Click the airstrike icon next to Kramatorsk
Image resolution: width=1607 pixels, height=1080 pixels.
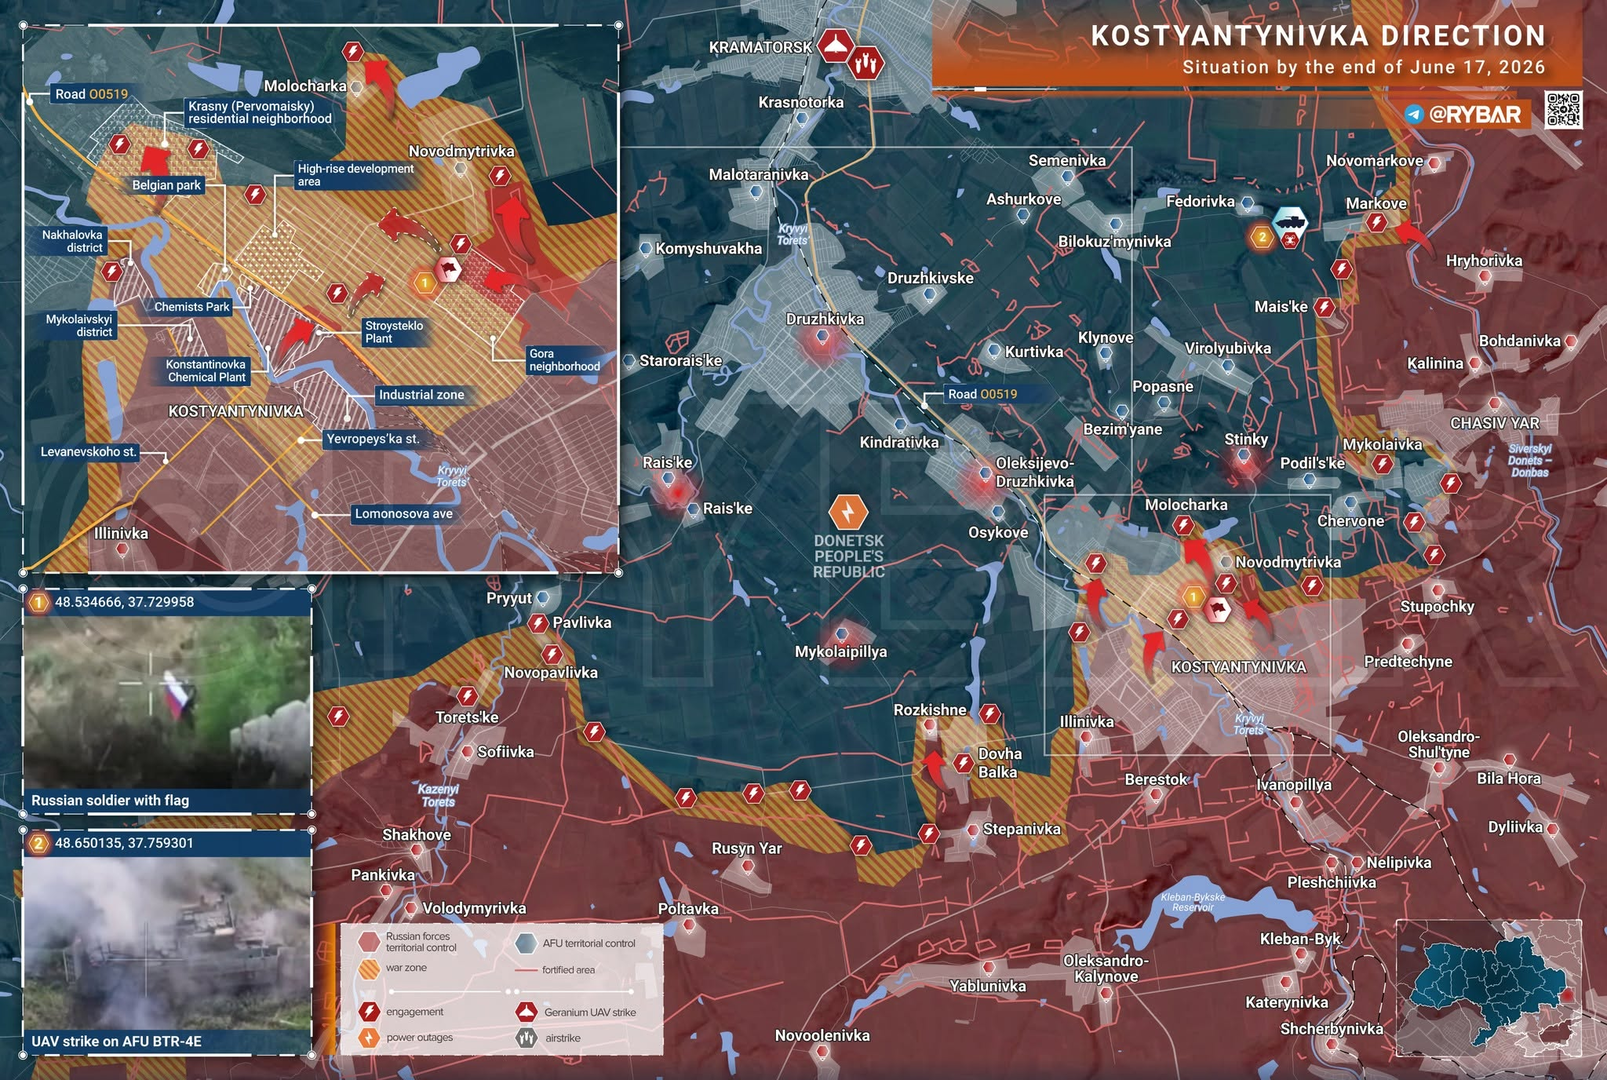tap(866, 63)
